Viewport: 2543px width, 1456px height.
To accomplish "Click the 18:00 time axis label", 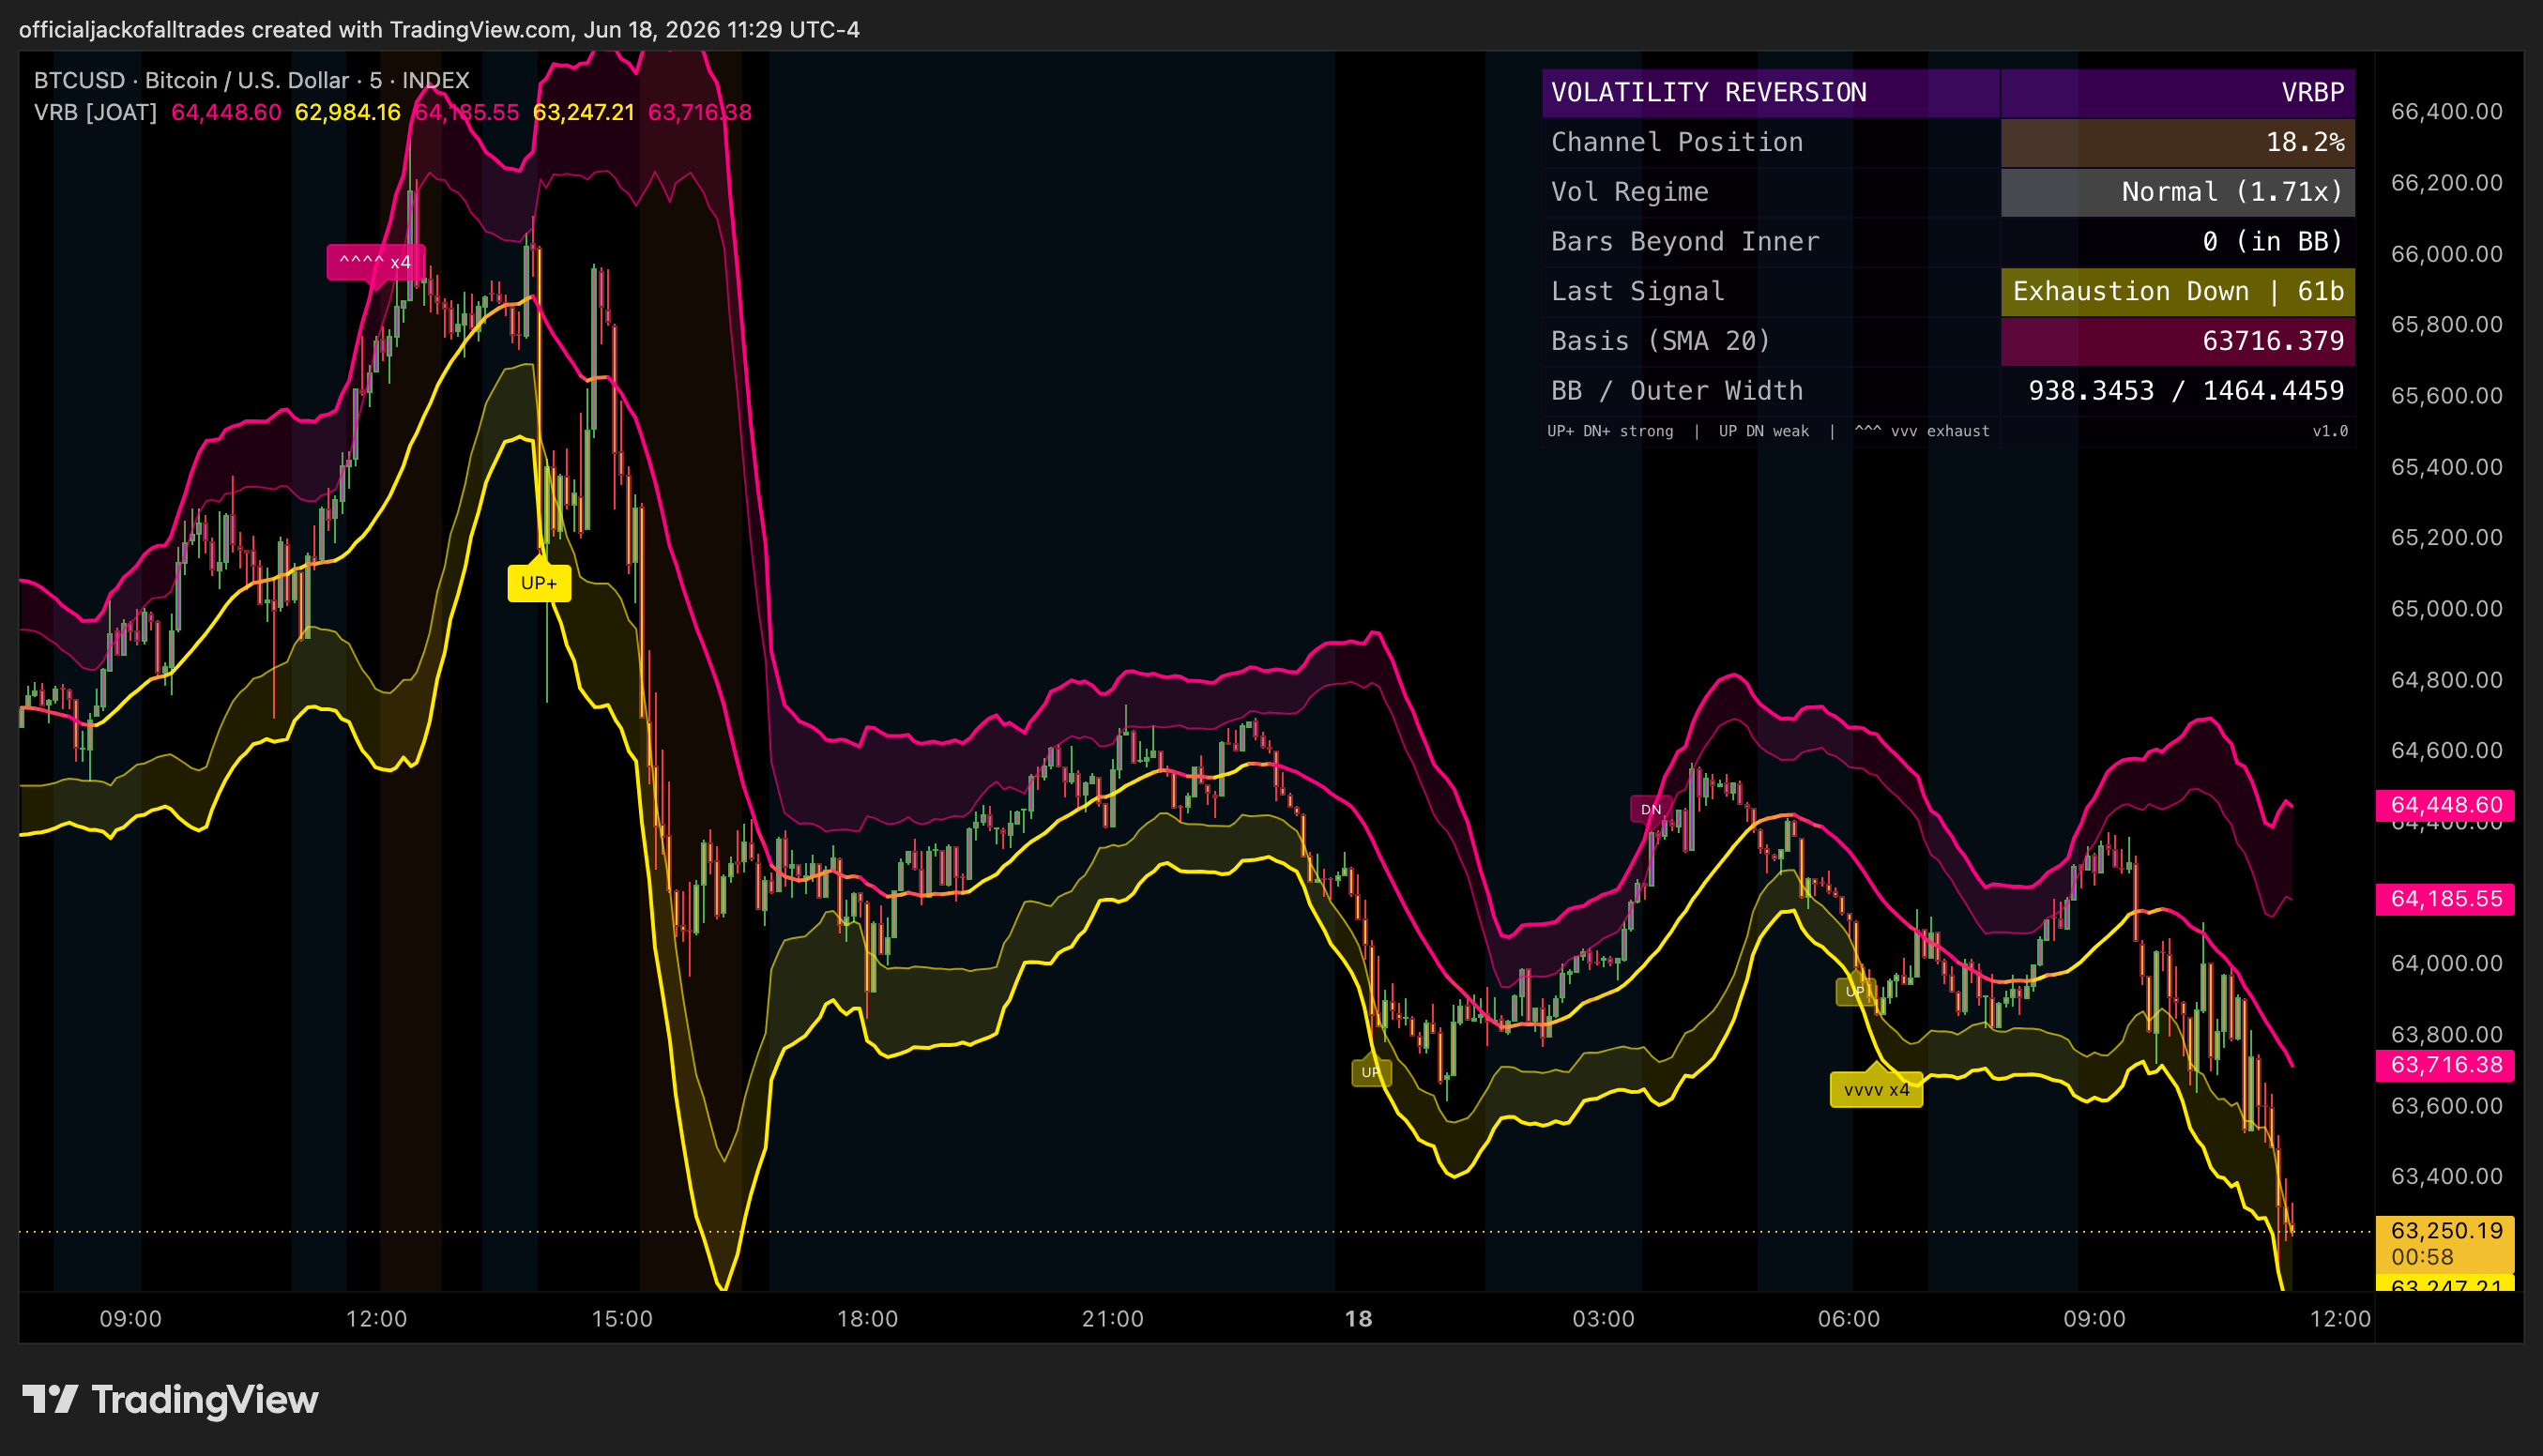I will pos(867,1319).
